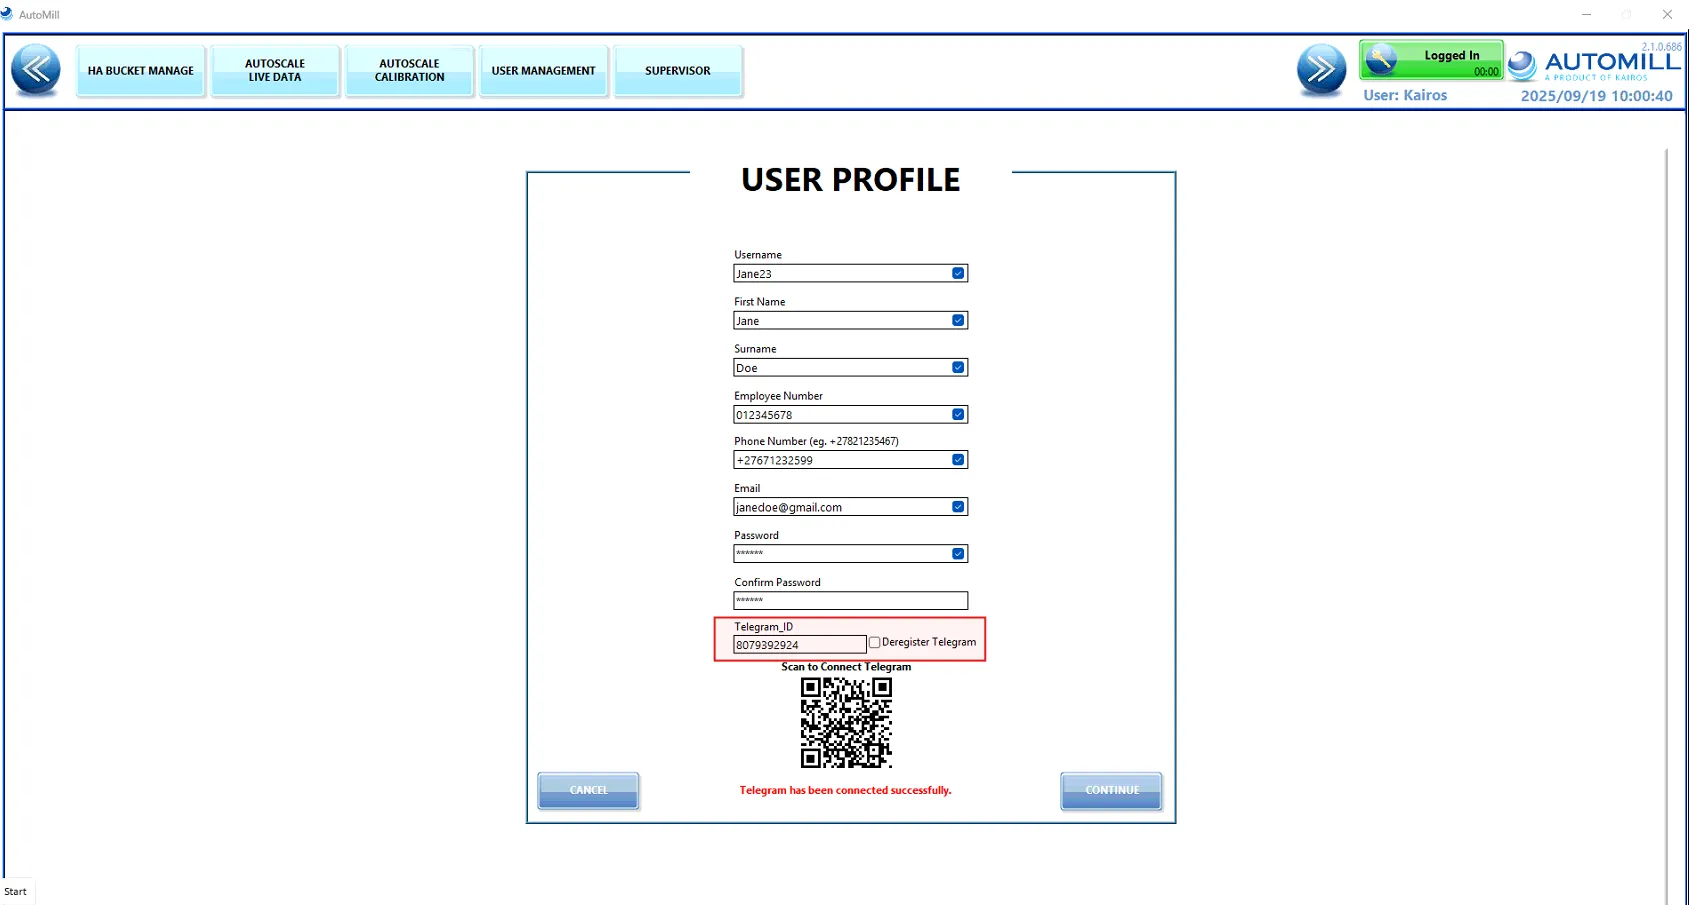Click the AutoMill app icon in title bar
Image resolution: width=1689 pixels, height=905 pixels.
[x=7, y=14]
